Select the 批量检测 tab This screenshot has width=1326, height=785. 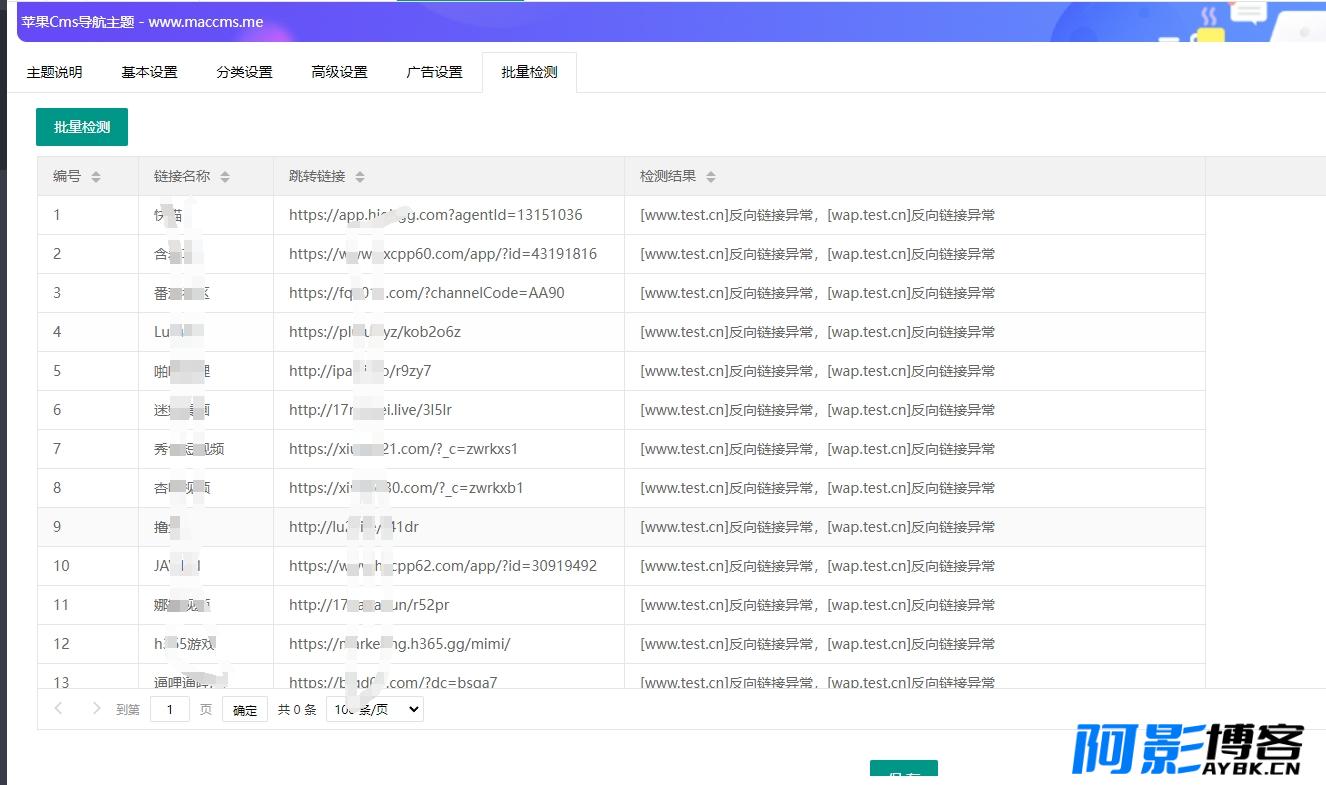(x=529, y=72)
